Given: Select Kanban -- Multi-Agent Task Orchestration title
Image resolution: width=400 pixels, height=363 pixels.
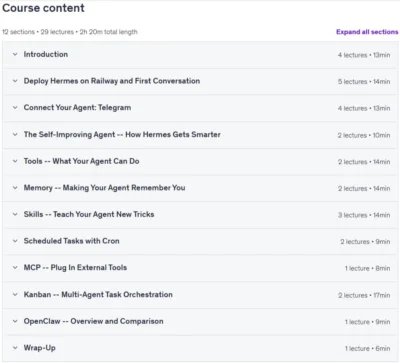Looking at the screenshot, I should click(x=98, y=295).
